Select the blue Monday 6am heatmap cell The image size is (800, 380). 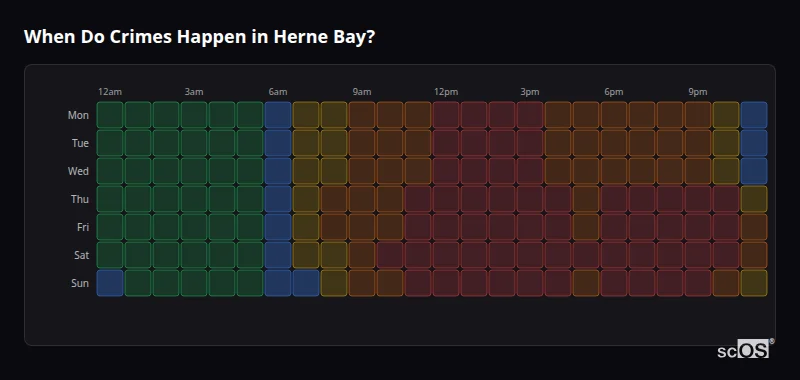pyautogui.click(x=278, y=115)
